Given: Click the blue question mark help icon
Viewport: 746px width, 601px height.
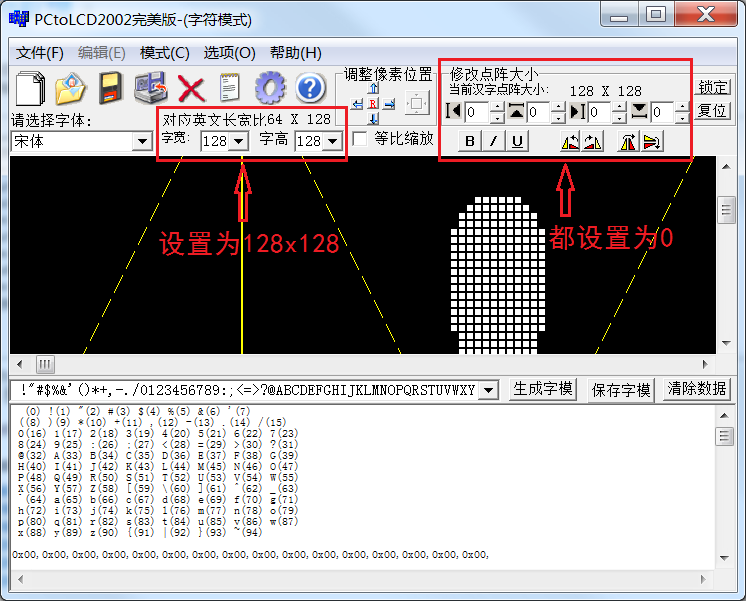Looking at the screenshot, I should [x=310, y=88].
